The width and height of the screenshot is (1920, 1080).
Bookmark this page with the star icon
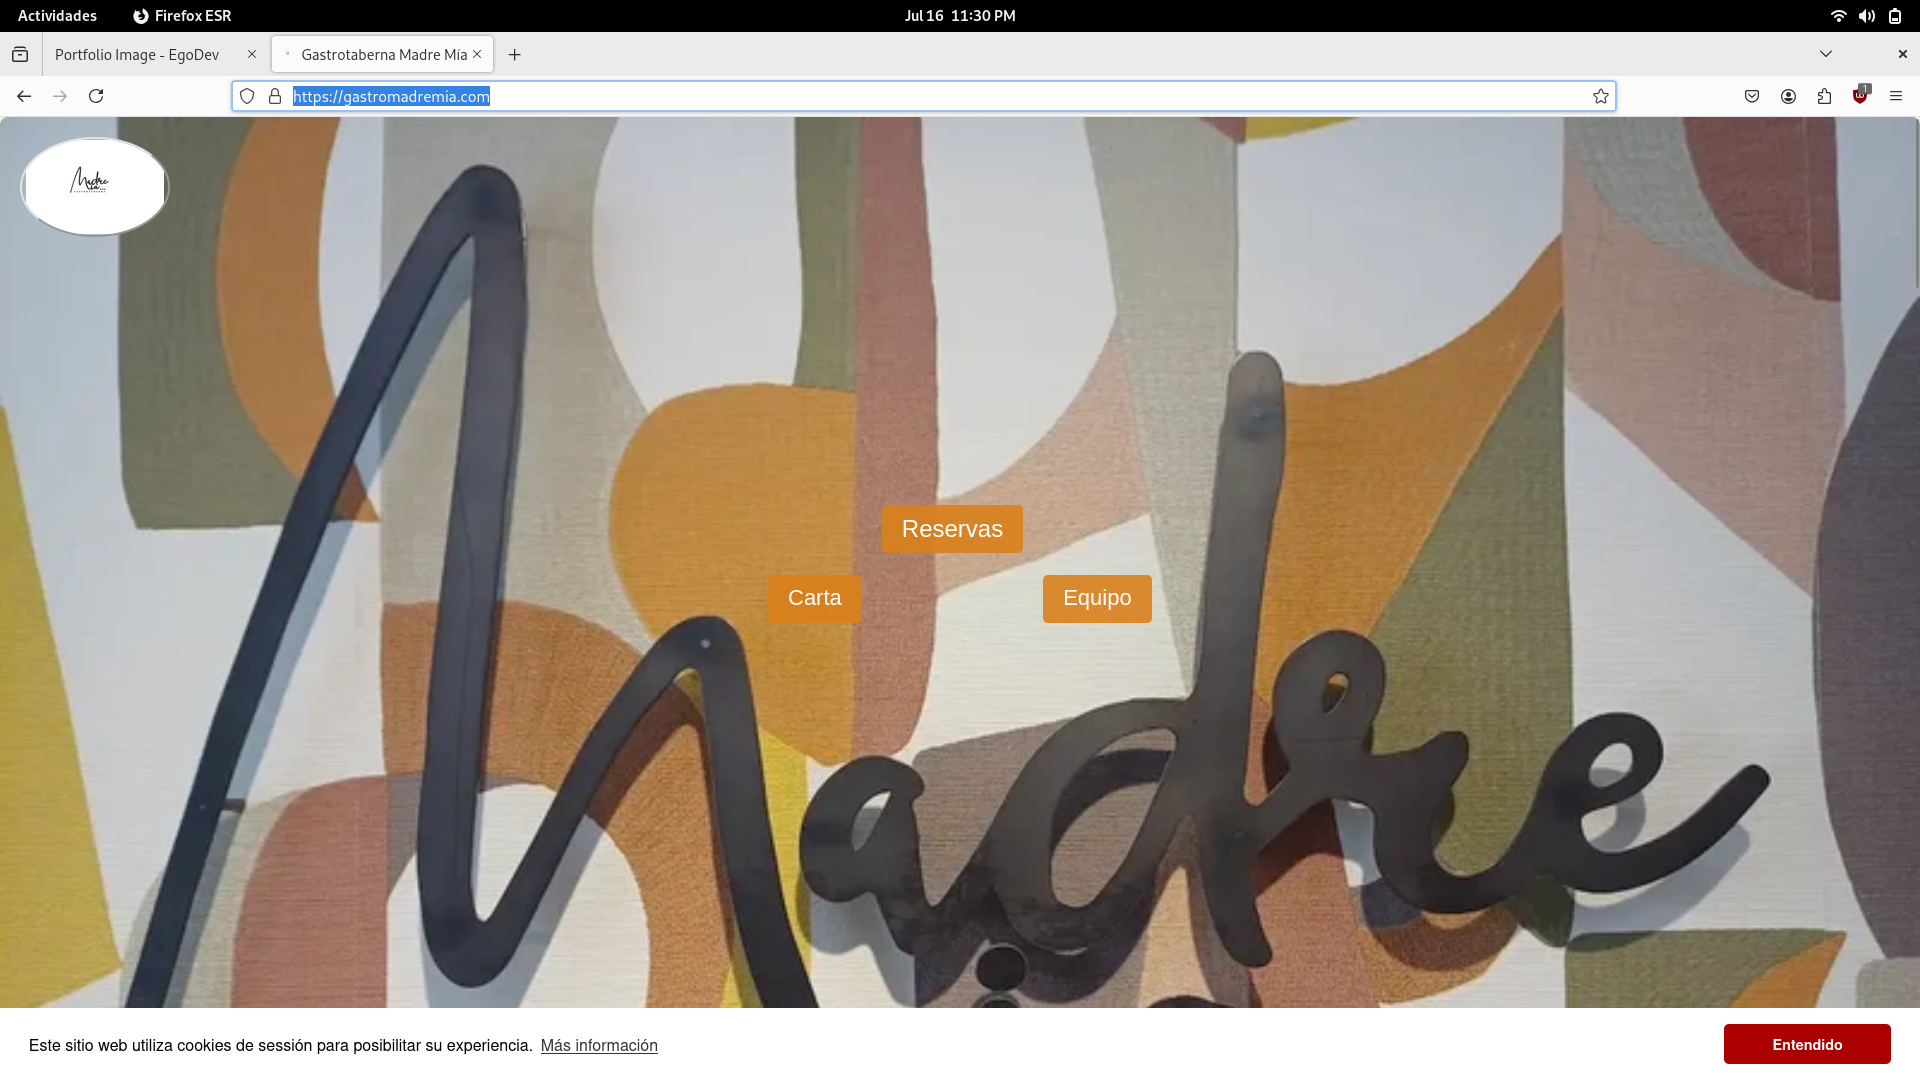(x=1601, y=96)
